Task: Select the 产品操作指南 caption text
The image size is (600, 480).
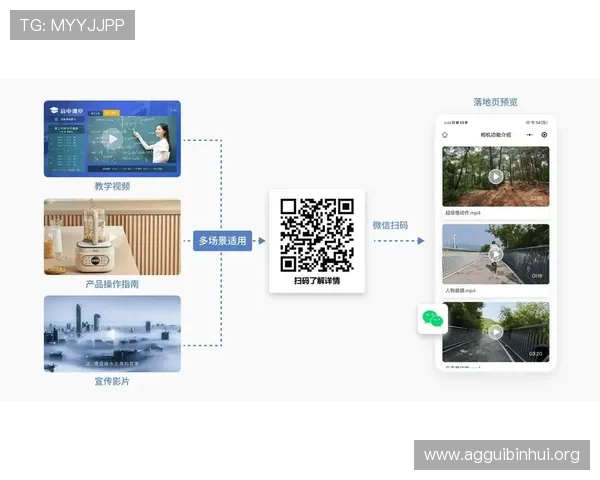Action: (x=112, y=284)
